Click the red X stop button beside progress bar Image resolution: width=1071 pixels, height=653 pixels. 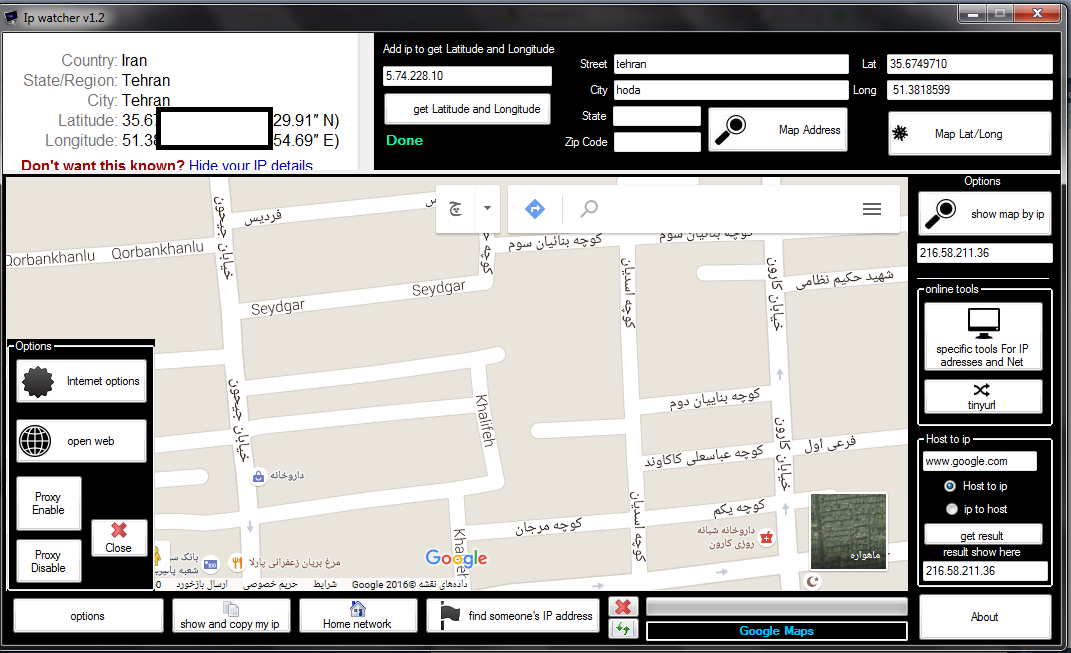click(623, 607)
